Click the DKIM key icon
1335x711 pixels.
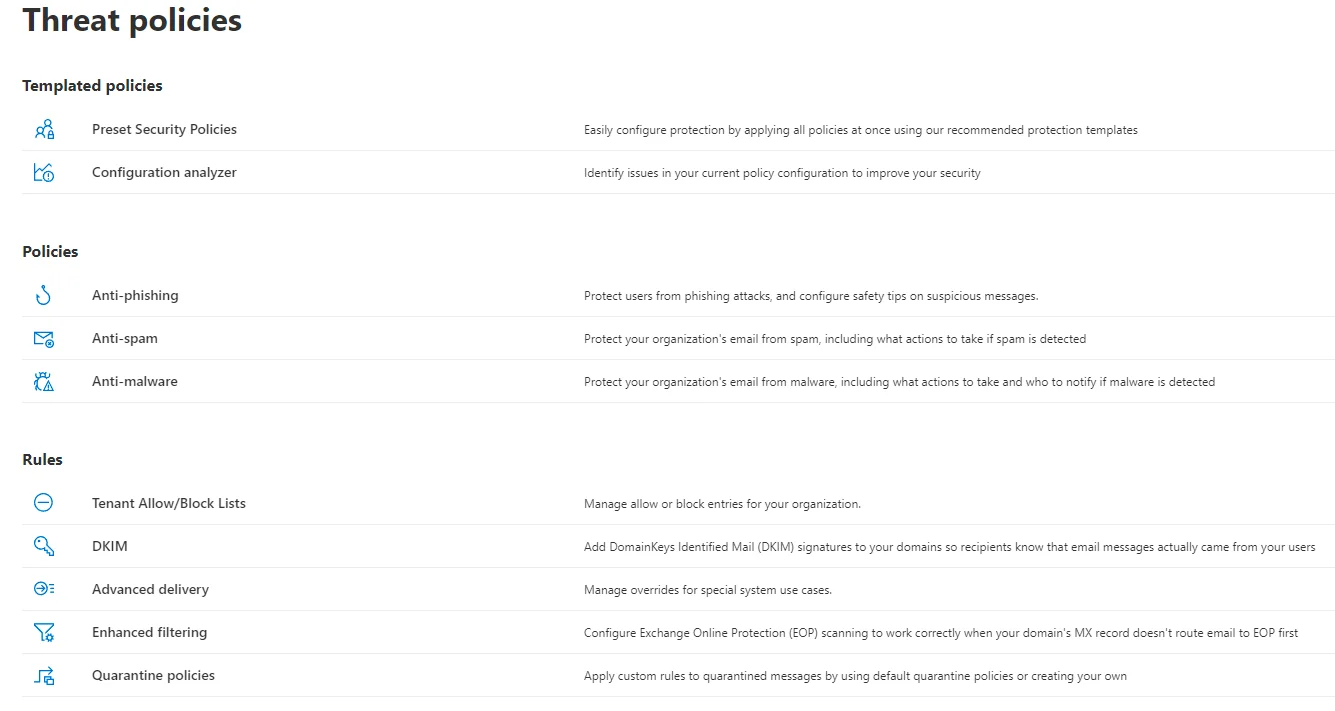click(44, 547)
